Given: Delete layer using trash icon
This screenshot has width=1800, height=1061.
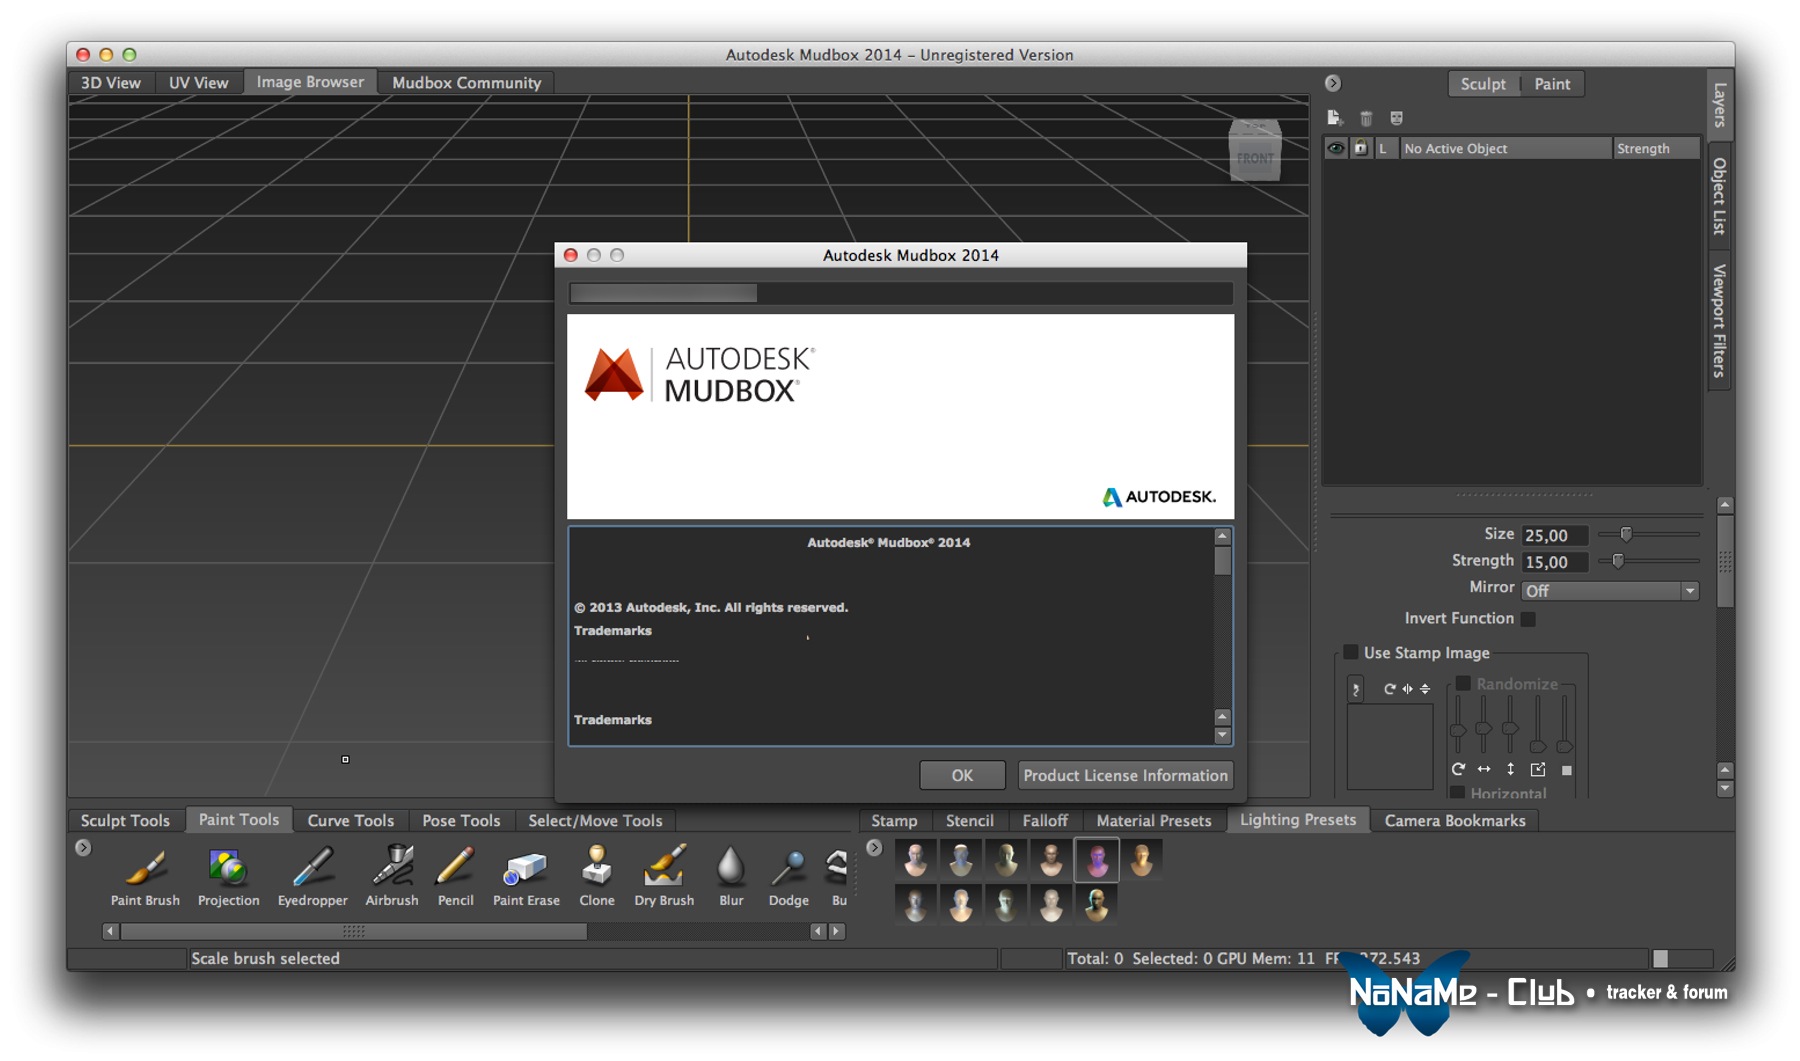Looking at the screenshot, I should (1366, 118).
